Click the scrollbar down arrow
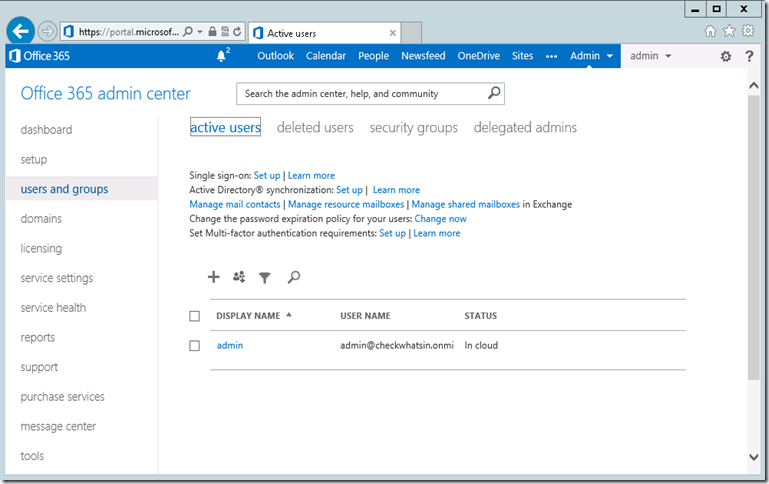 tap(753, 457)
